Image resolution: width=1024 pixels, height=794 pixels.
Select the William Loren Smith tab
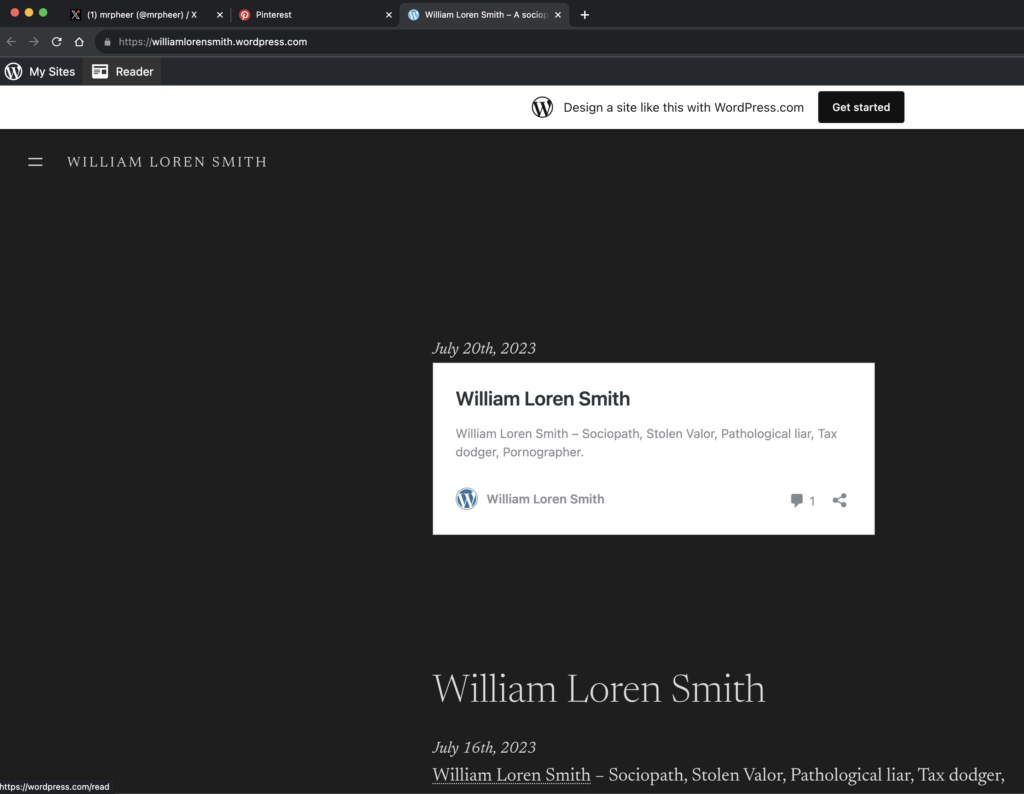[x=485, y=14]
